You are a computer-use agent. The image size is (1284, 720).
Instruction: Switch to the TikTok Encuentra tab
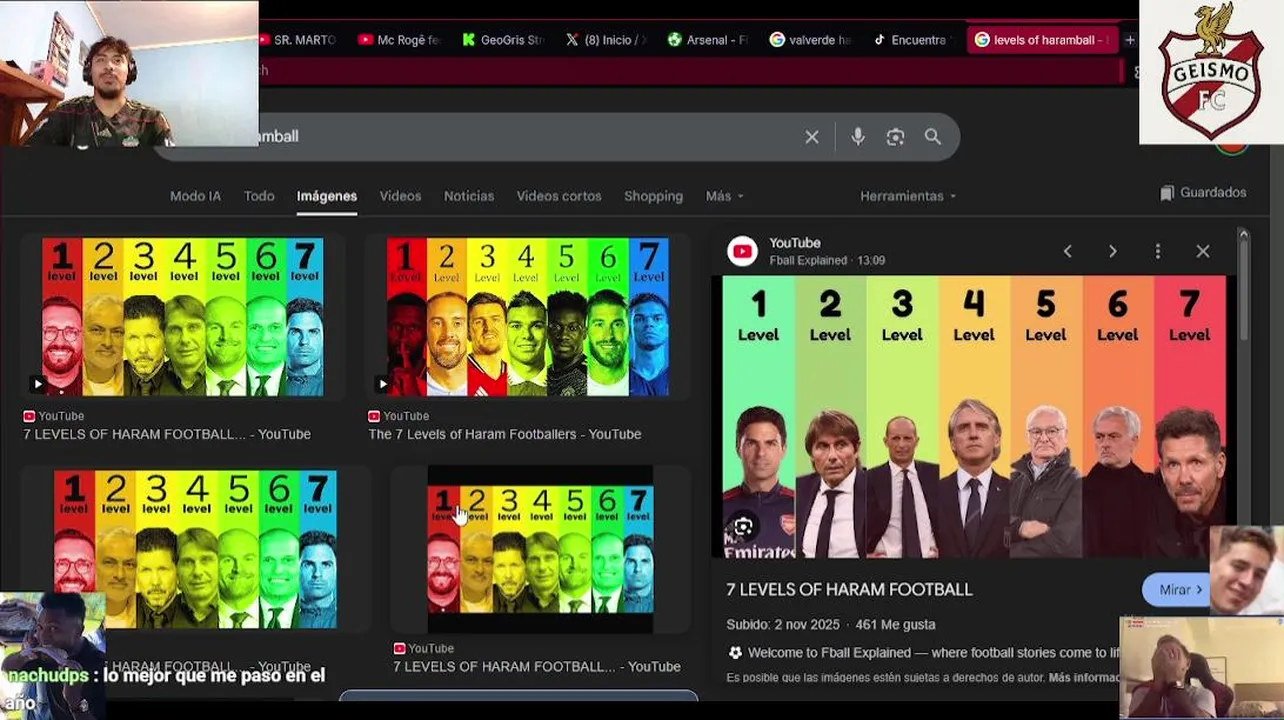point(912,40)
